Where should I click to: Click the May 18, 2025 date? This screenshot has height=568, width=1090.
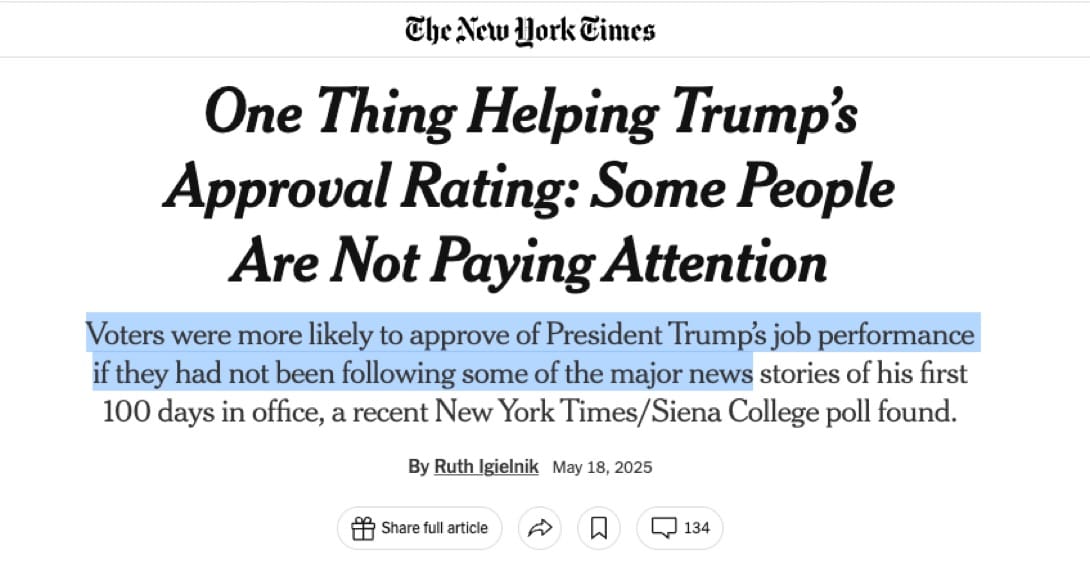(602, 467)
